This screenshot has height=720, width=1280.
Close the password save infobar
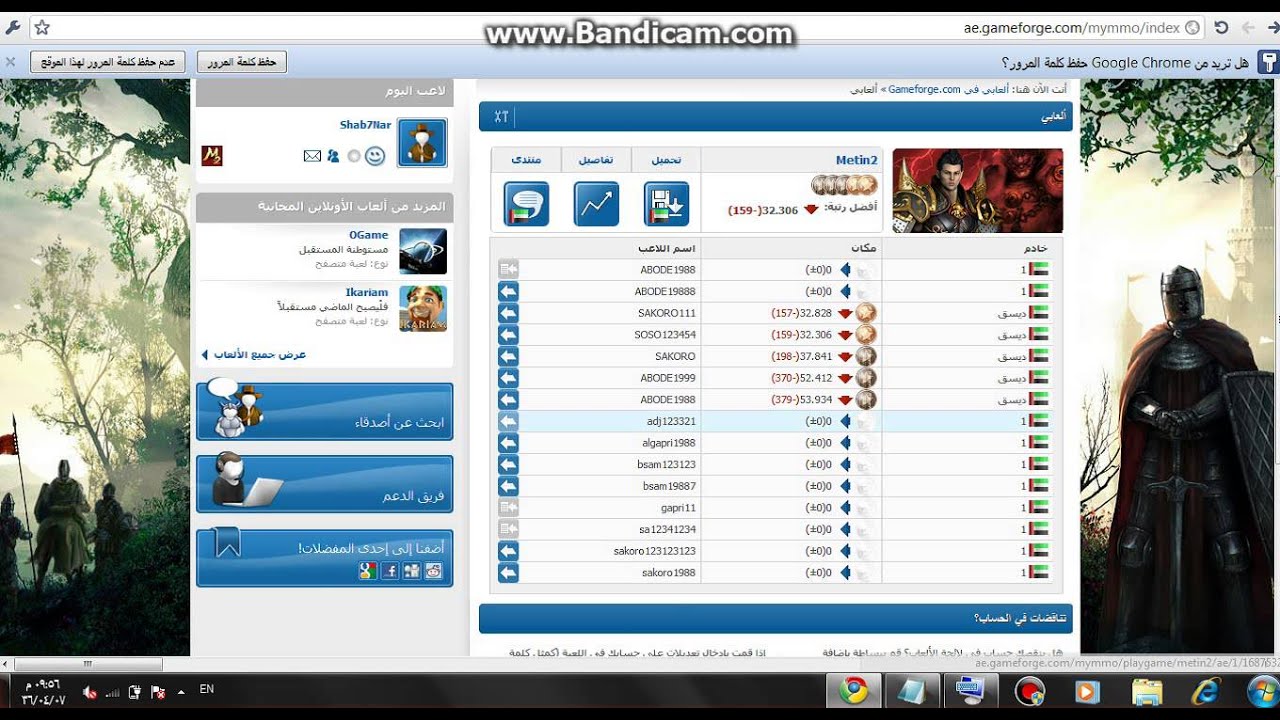tap(10, 62)
